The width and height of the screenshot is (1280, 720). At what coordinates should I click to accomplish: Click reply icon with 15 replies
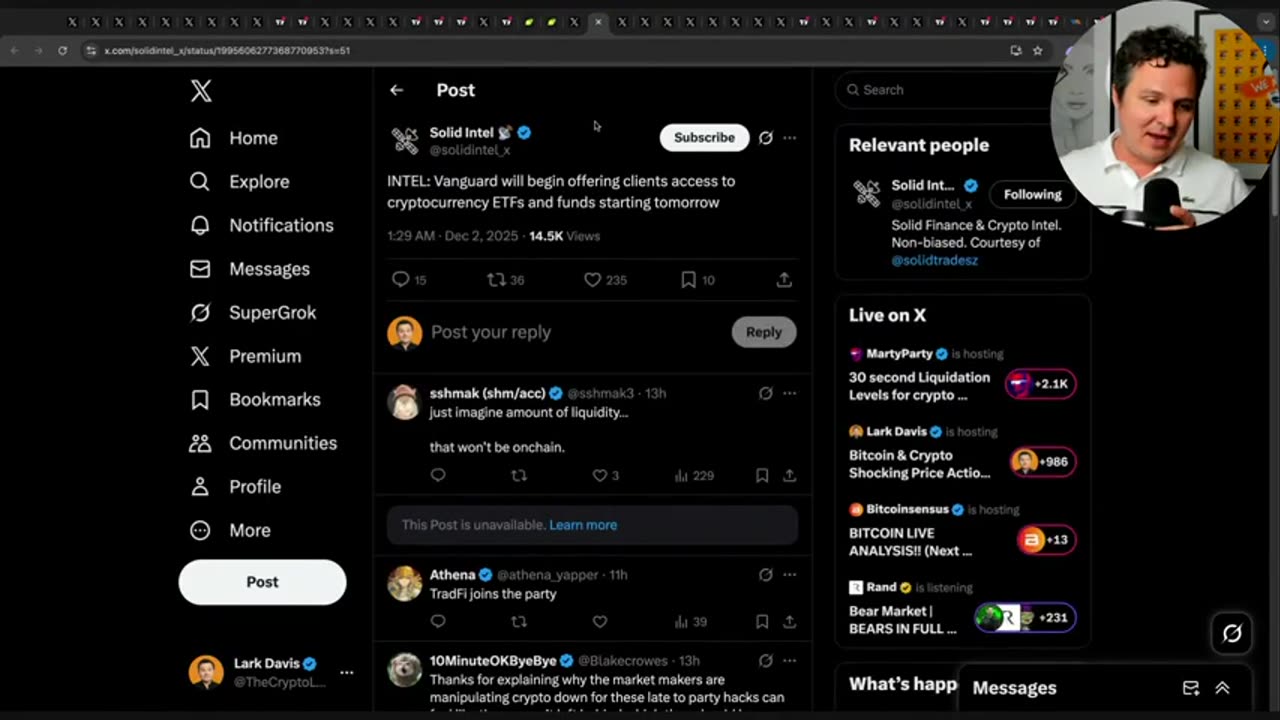(x=409, y=280)
